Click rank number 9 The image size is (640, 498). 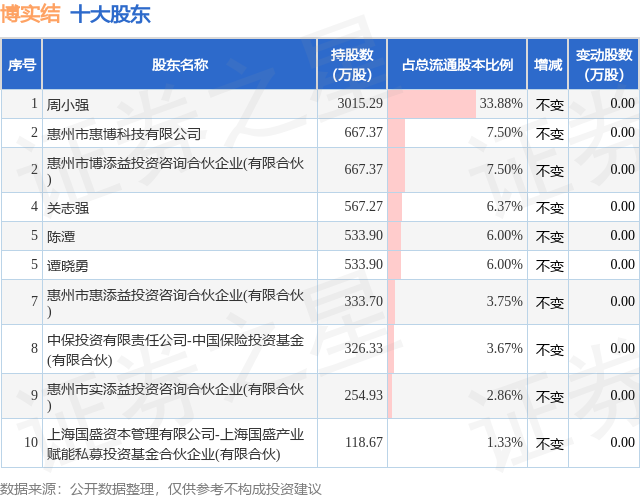pyautogui.click(x=34, y=395)
